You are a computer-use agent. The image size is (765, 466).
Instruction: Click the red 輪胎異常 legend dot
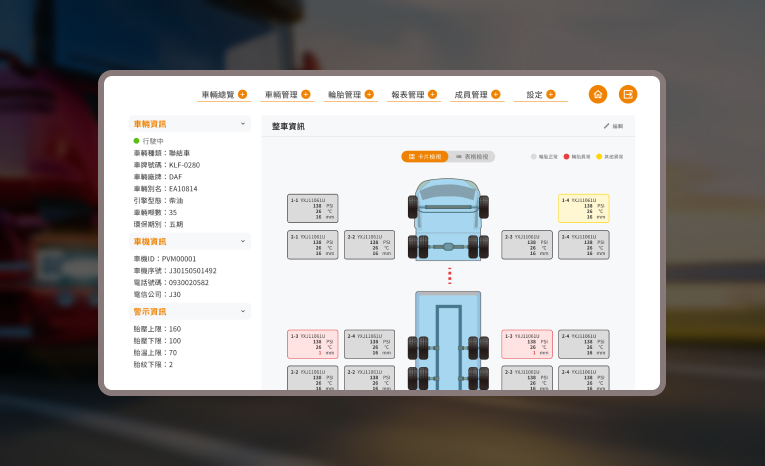566,157
